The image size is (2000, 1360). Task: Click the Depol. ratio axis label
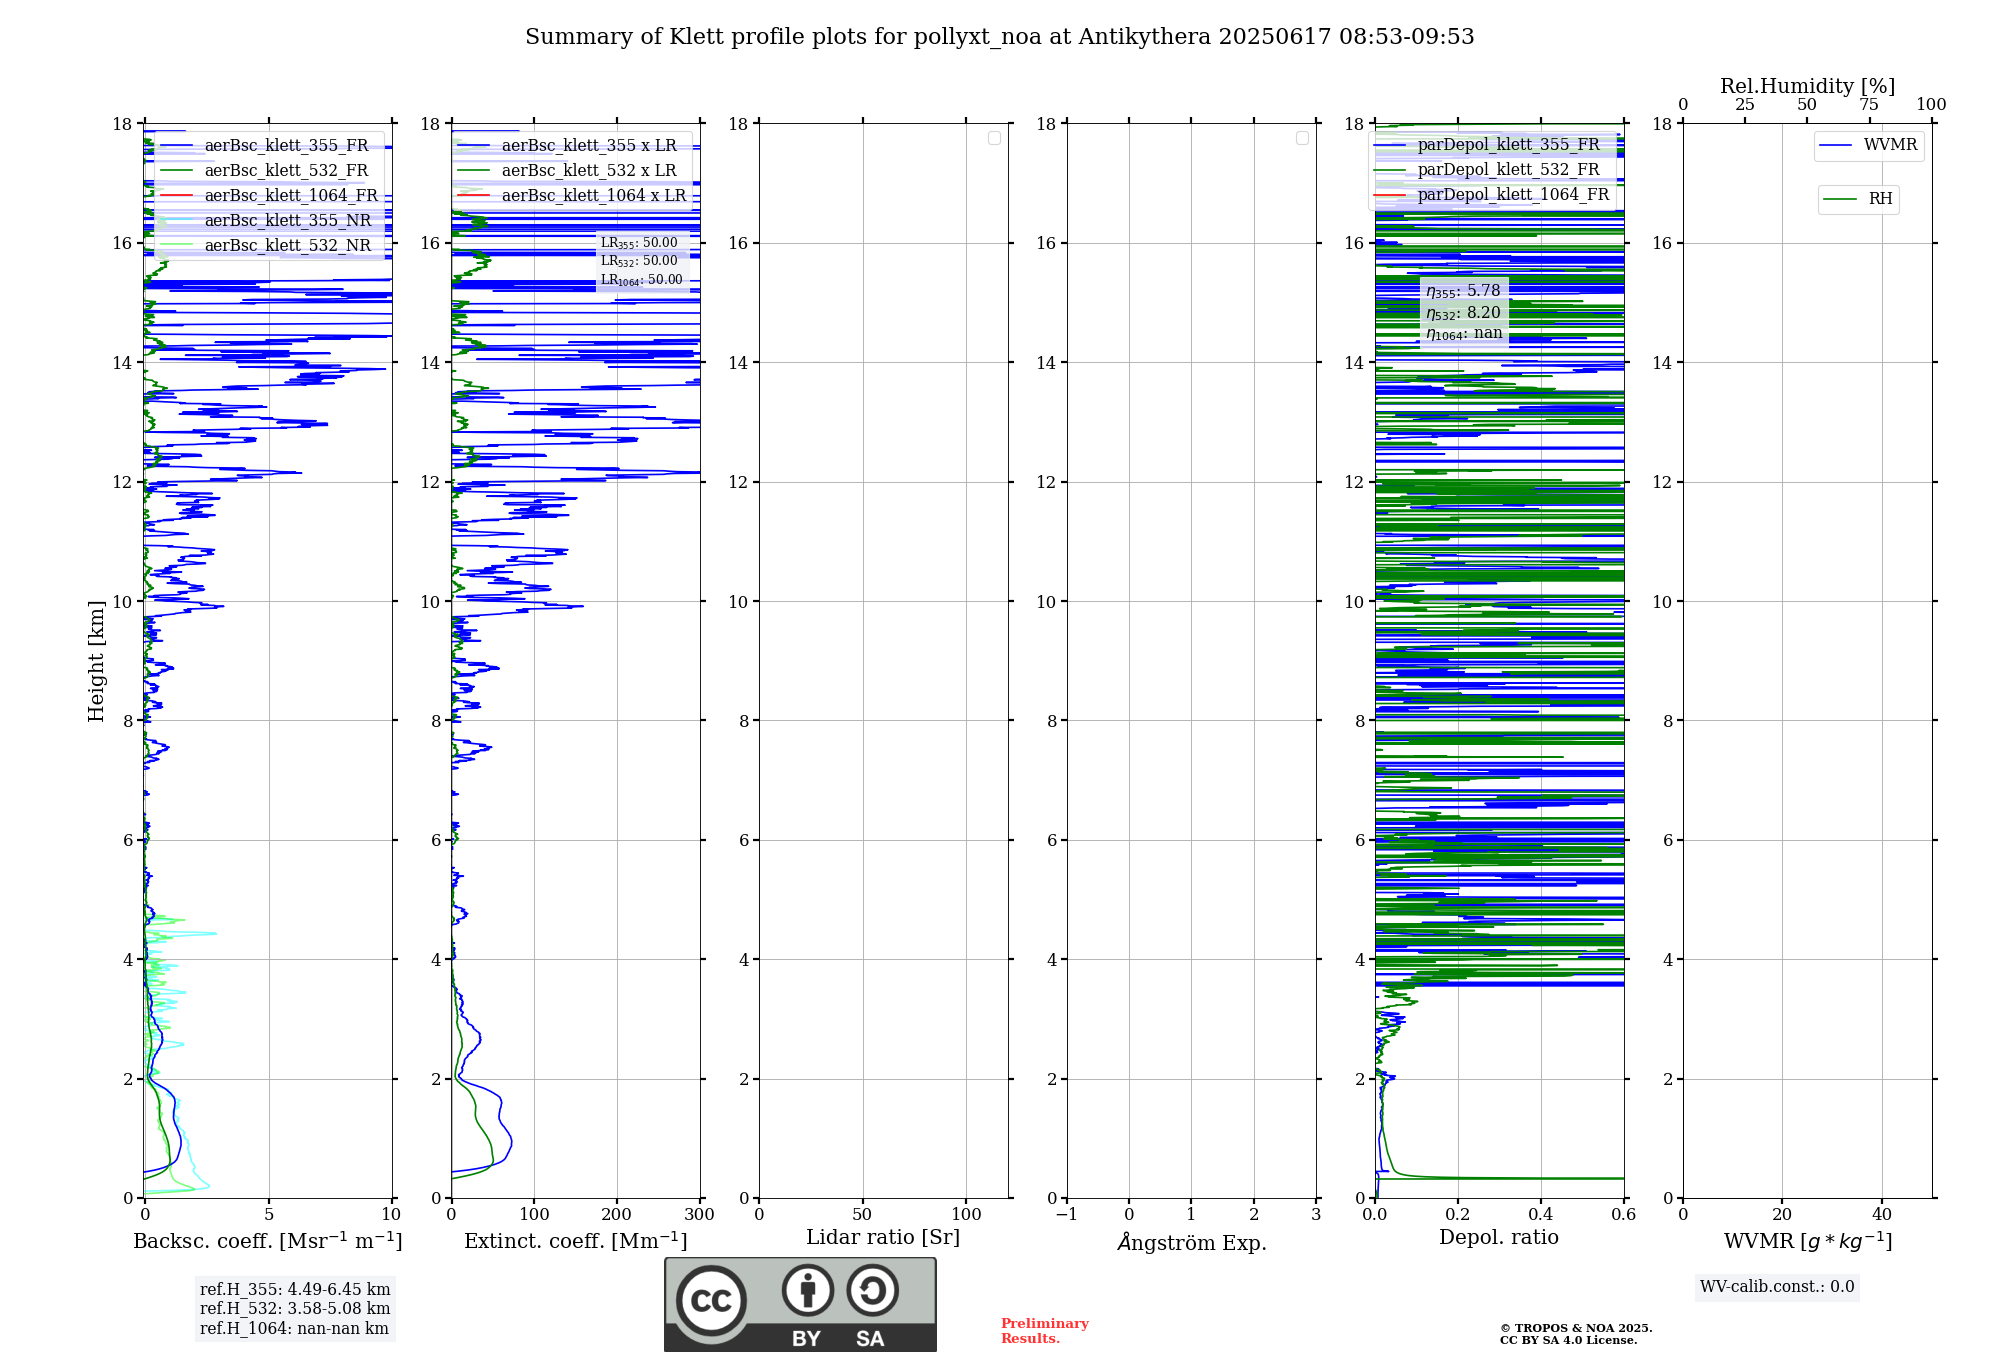pyautogui.click(x=1499, y=1237)
